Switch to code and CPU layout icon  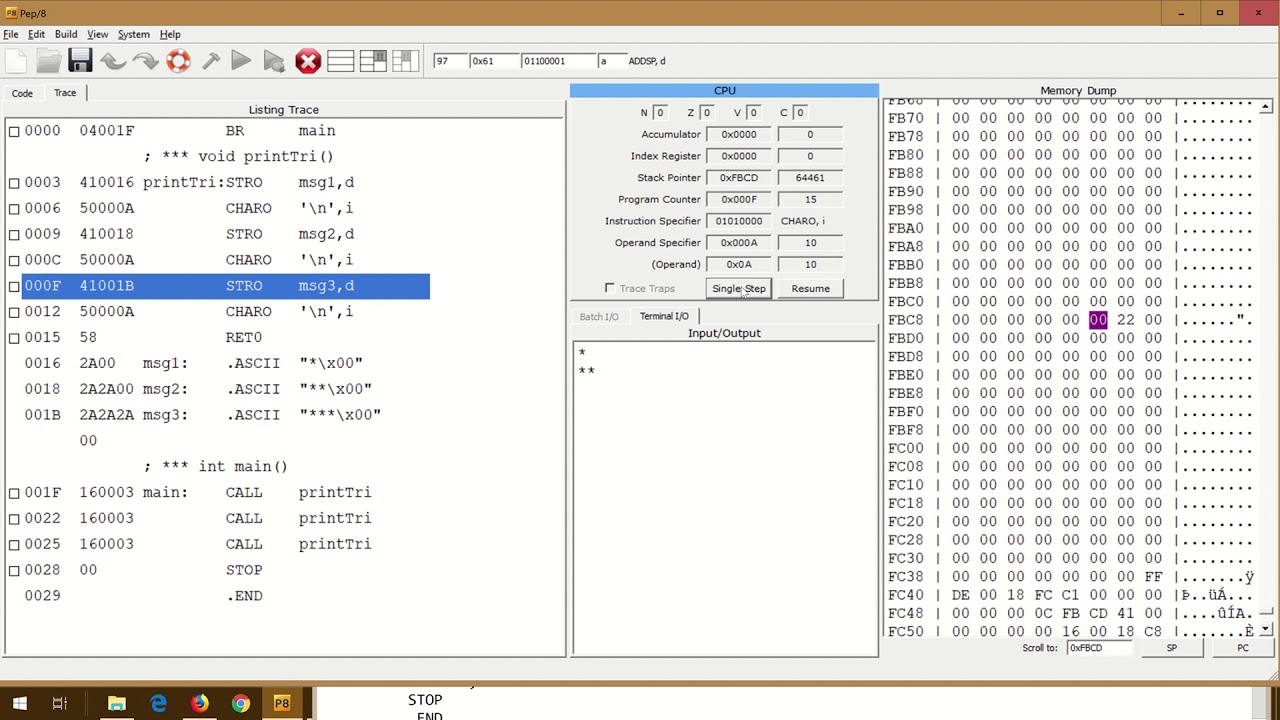click(x=373, y=61)
